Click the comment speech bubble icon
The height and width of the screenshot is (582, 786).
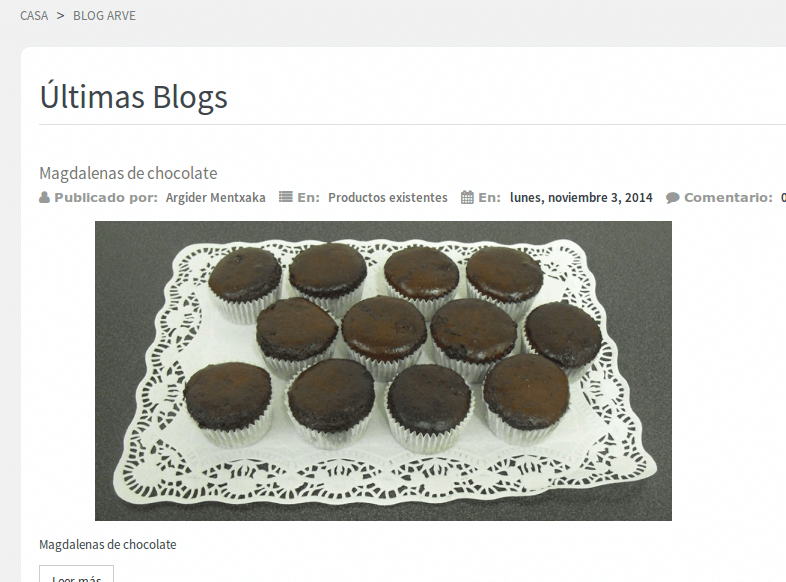[672, 198]
